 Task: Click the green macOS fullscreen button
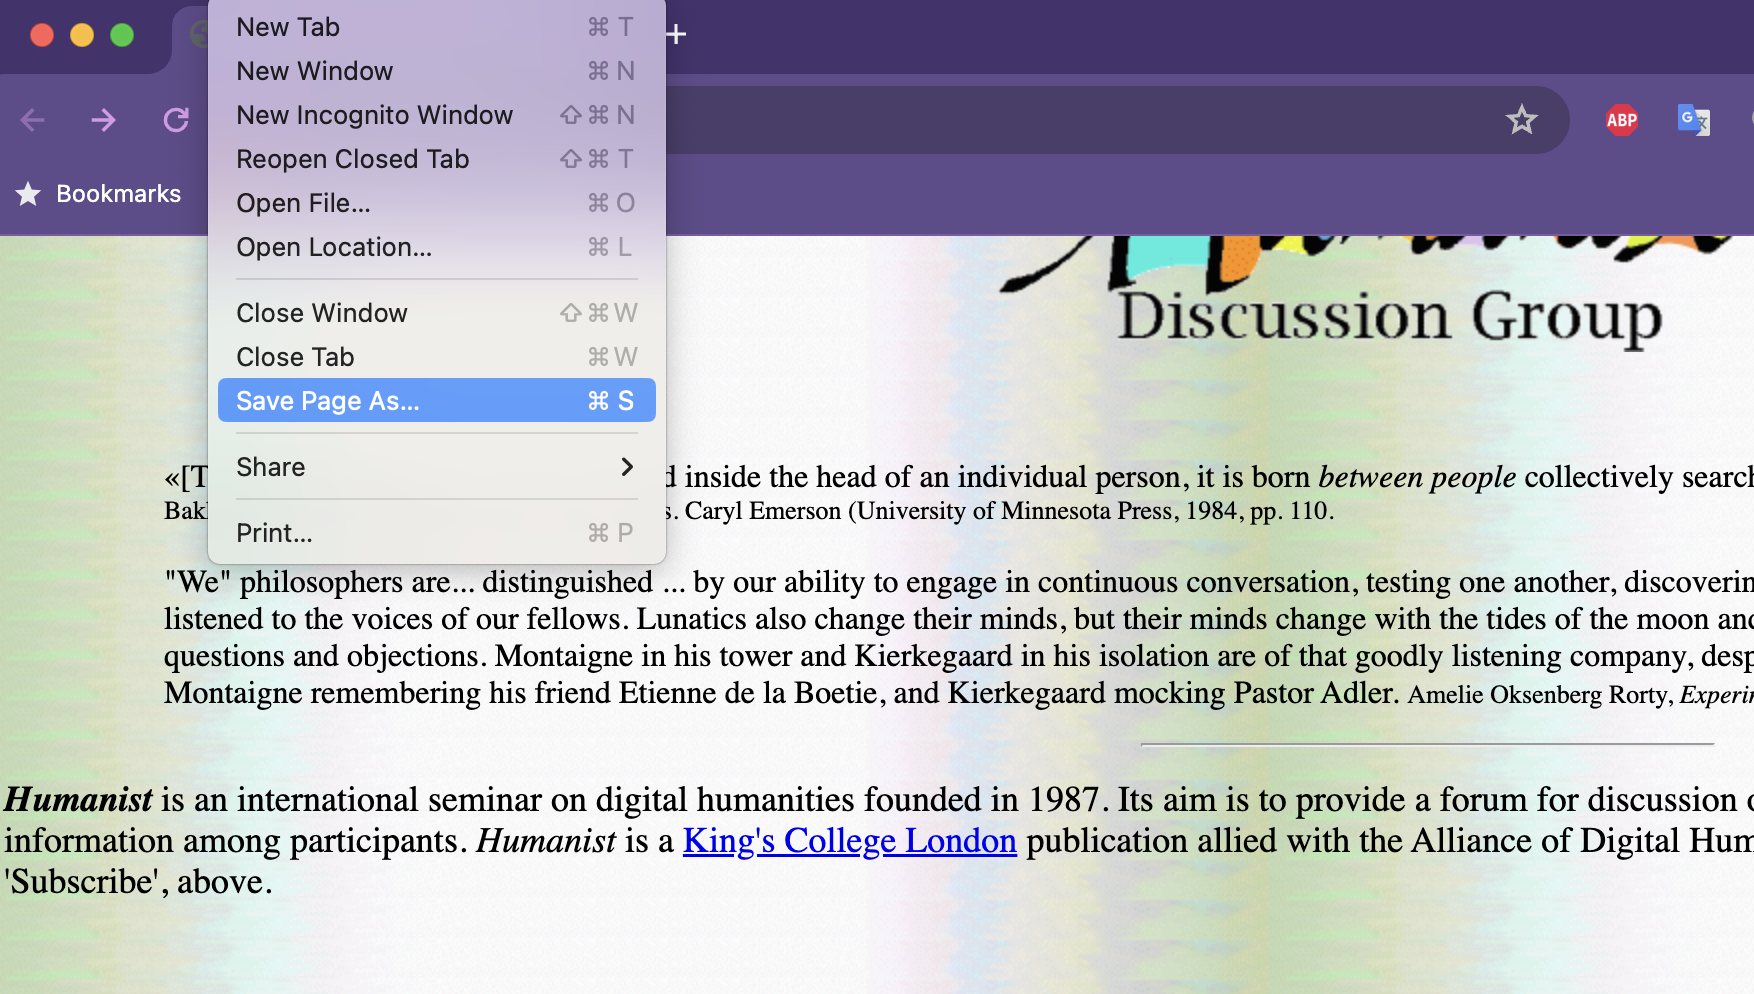click(x=122, y=35)
